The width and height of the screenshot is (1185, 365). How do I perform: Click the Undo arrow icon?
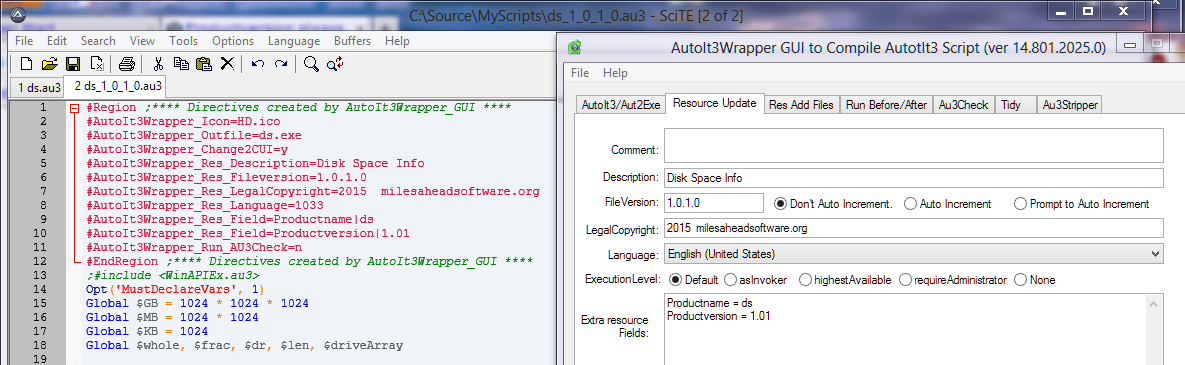point(258,64)
